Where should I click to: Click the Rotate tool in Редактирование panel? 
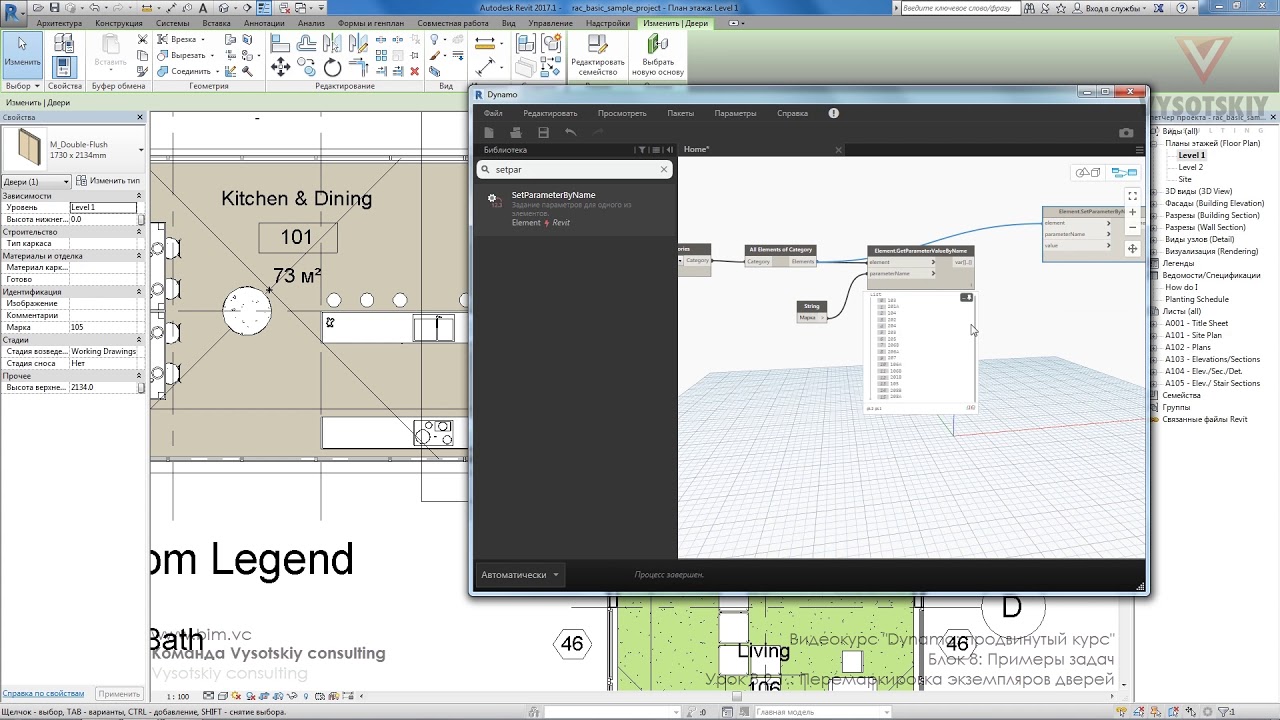pyautogui.click(x=333, y=67)
